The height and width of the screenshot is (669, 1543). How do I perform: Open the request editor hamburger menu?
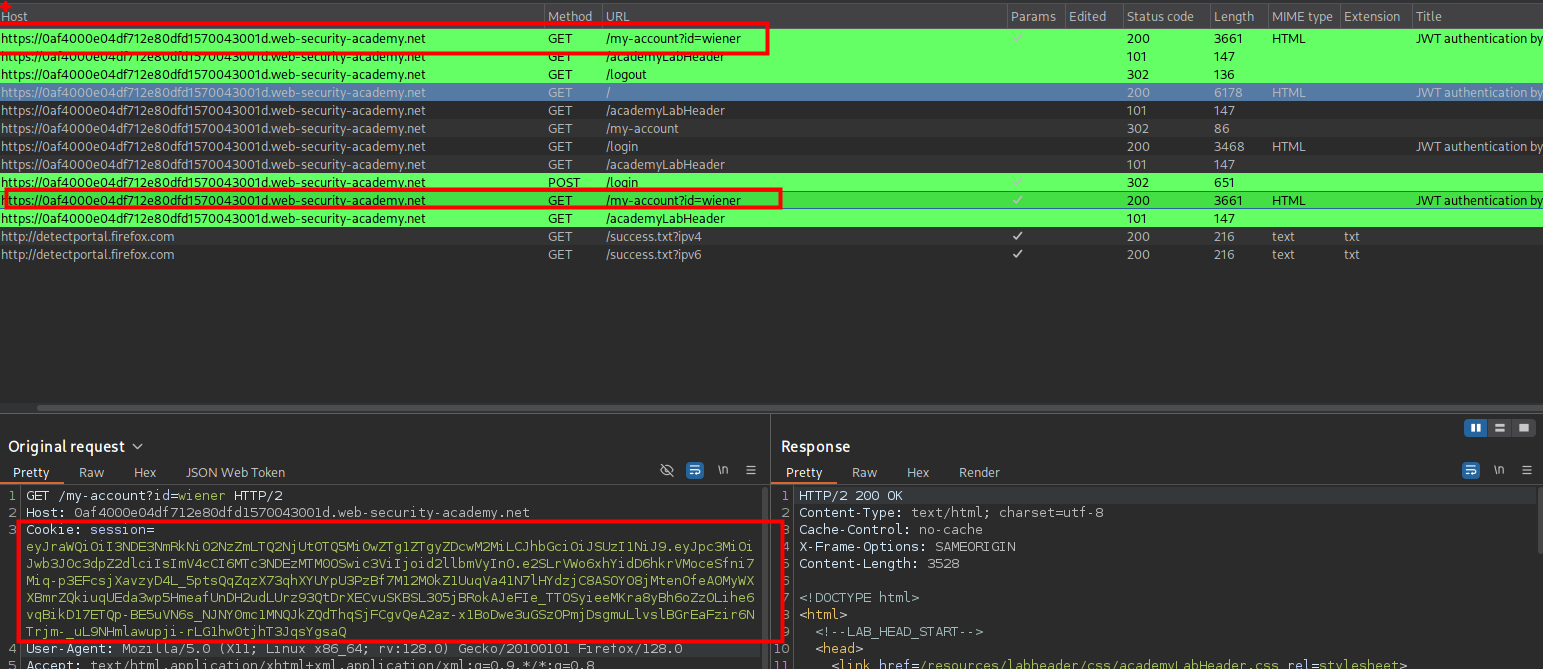pyautogui.click(x=751, y=470)
